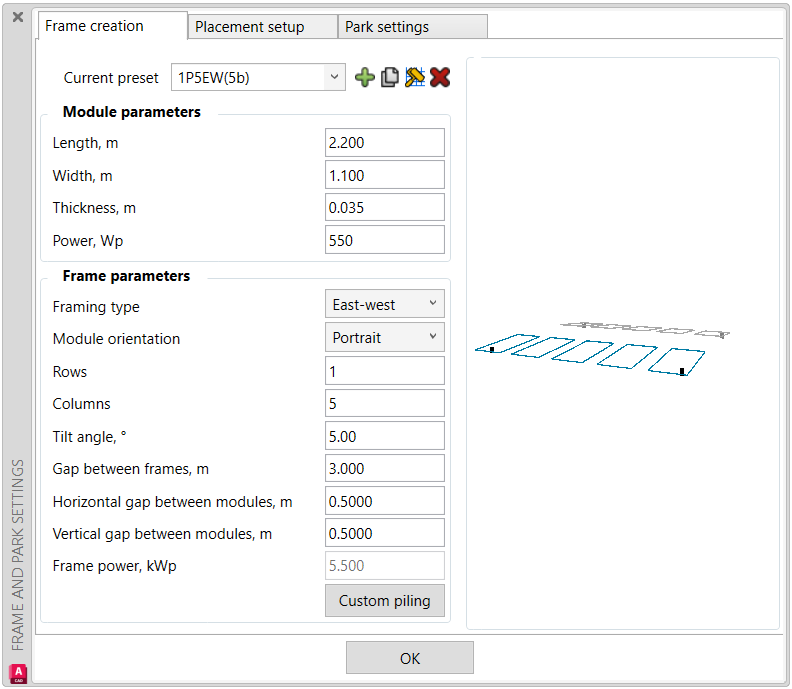792x689 pixels.
Task: Focus the Power, Wp input field
Action: click(x=385, y=240)
